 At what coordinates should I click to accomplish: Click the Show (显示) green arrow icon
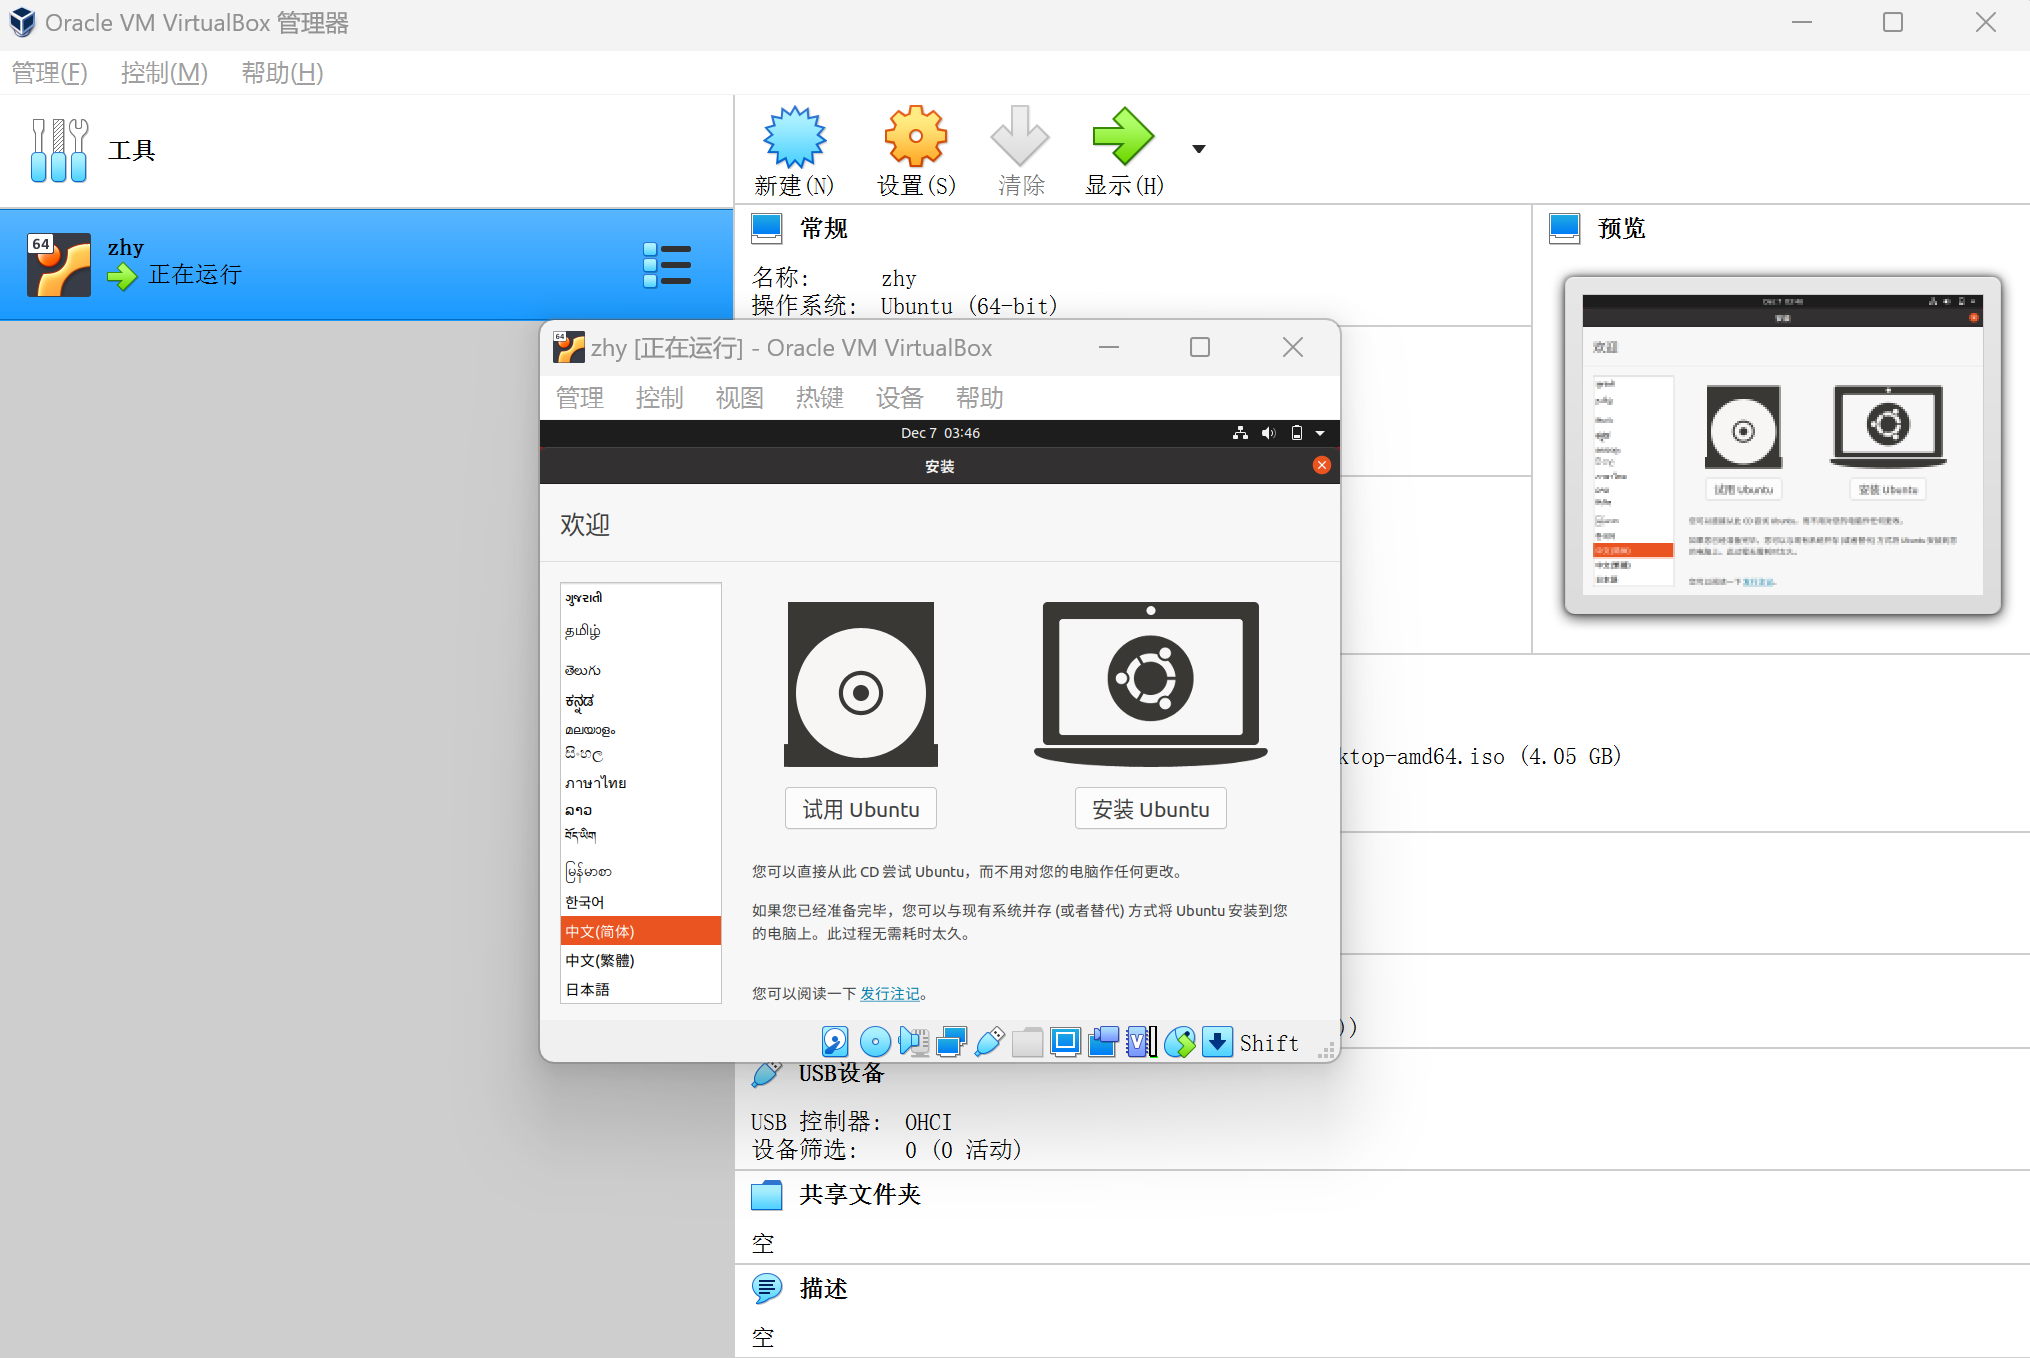coord(1123,136)
